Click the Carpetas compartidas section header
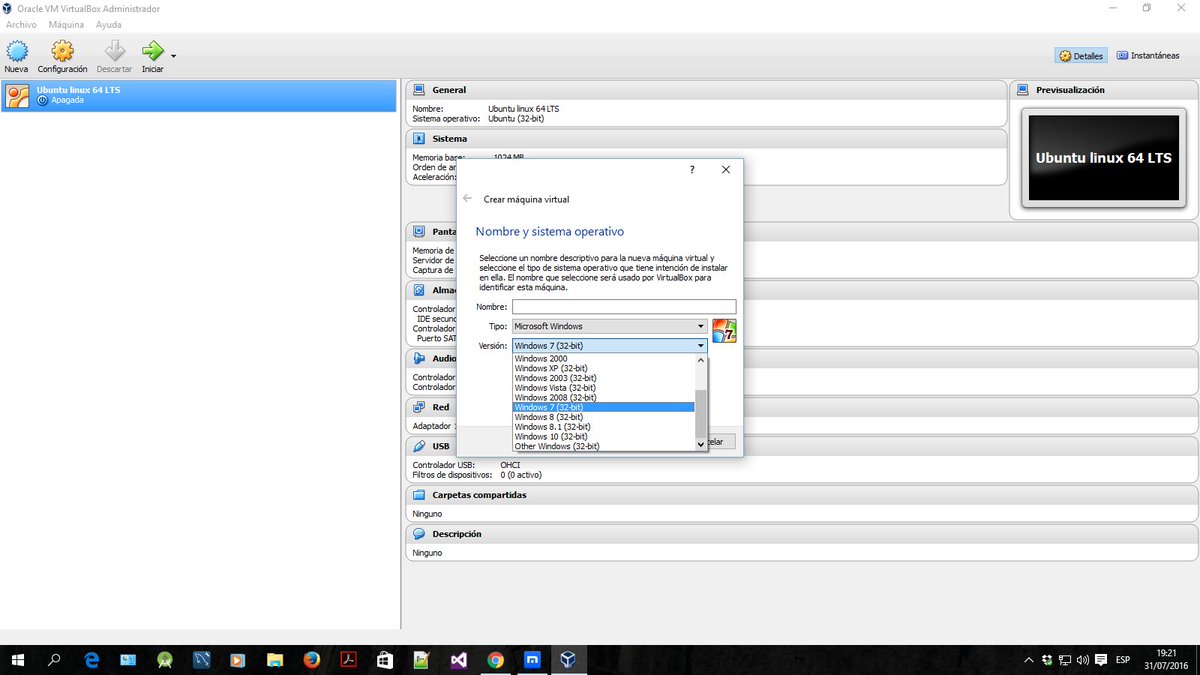The height and width of the screenshot is (675, 1200). click(803, 495)
